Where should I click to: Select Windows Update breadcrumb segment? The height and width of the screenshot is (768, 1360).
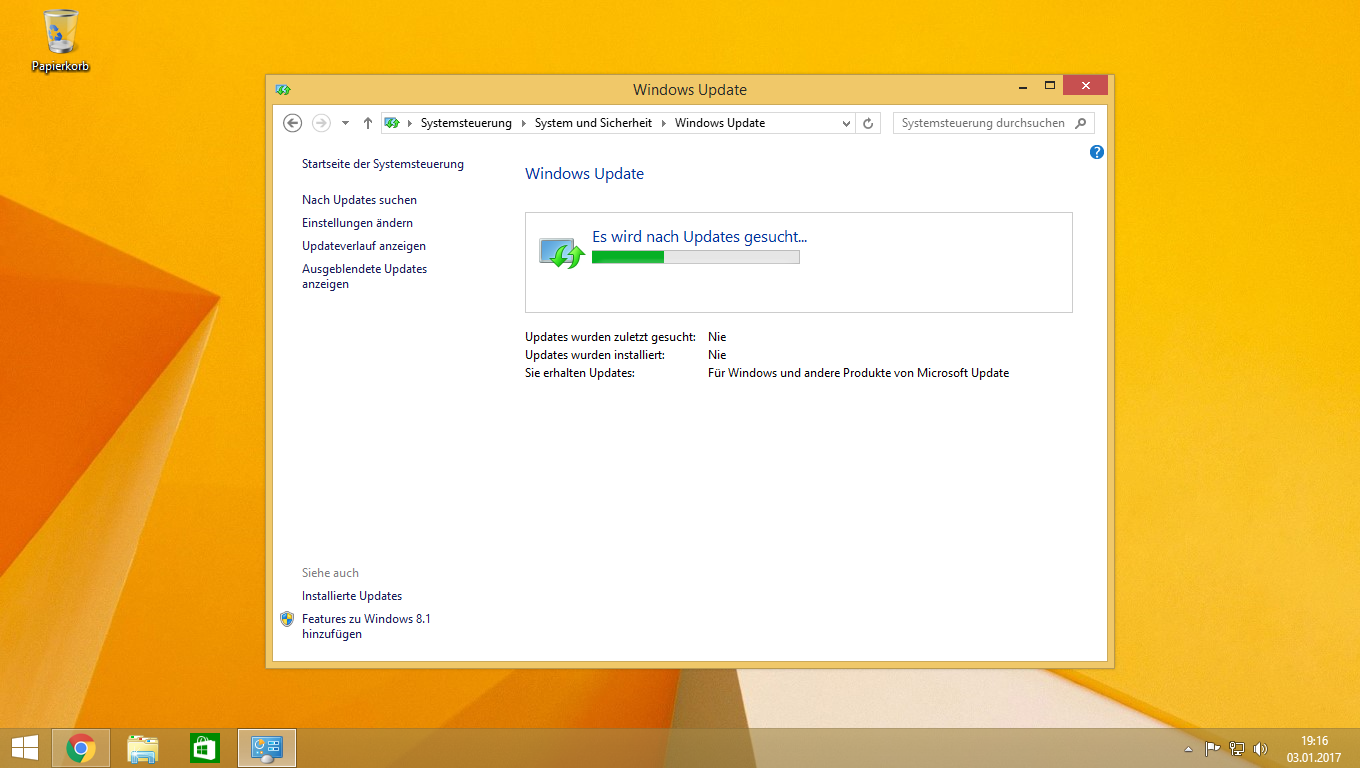pos(720,123)
